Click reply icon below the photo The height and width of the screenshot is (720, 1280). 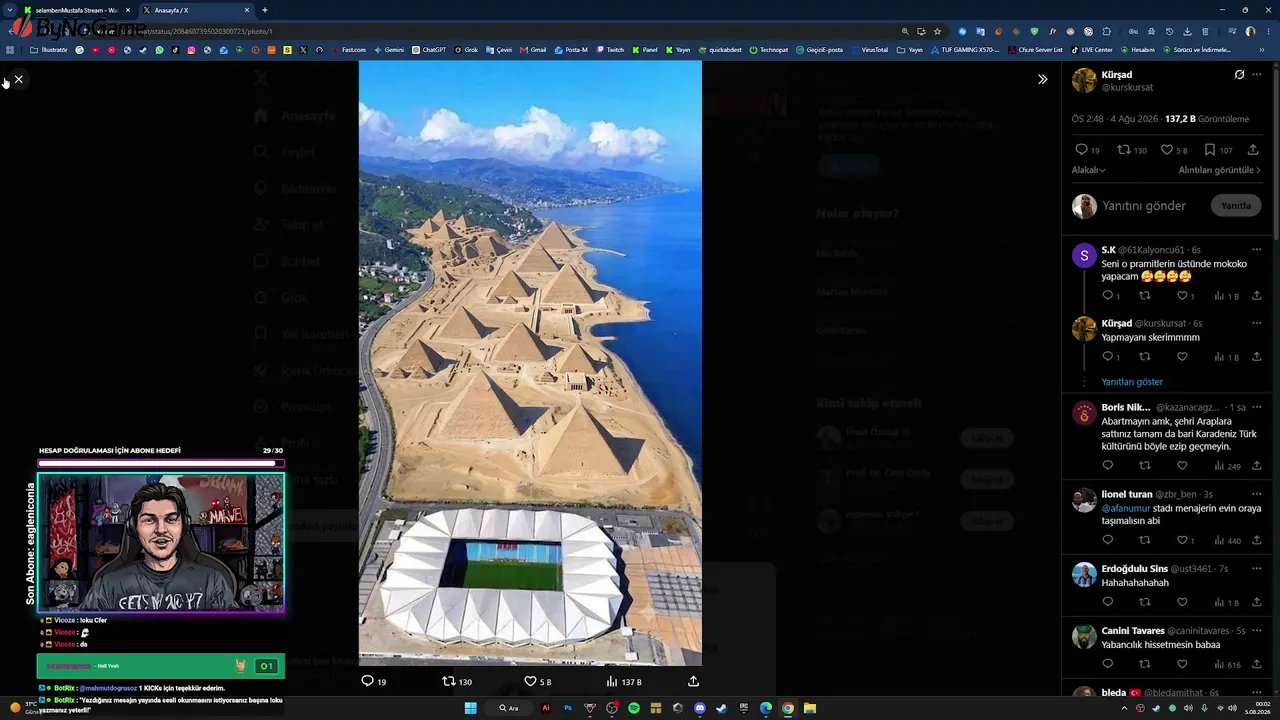point(367,681)
